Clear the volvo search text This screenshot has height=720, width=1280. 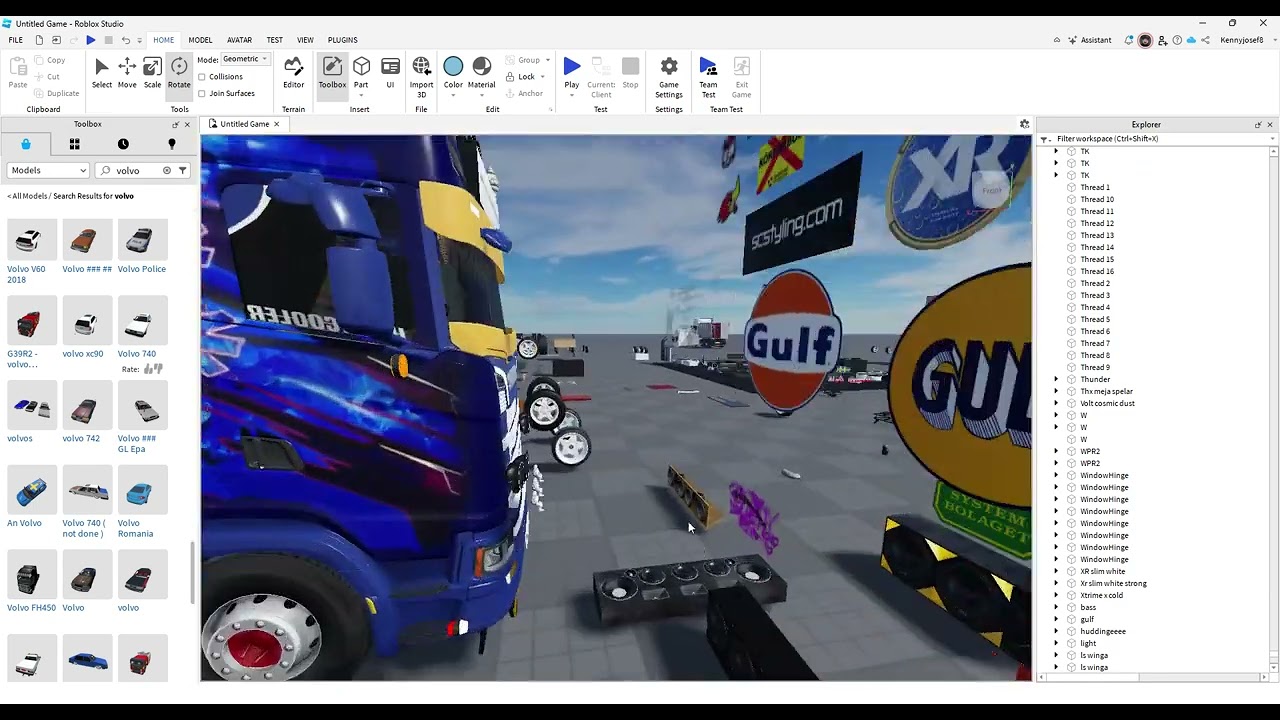click(167, 171)
